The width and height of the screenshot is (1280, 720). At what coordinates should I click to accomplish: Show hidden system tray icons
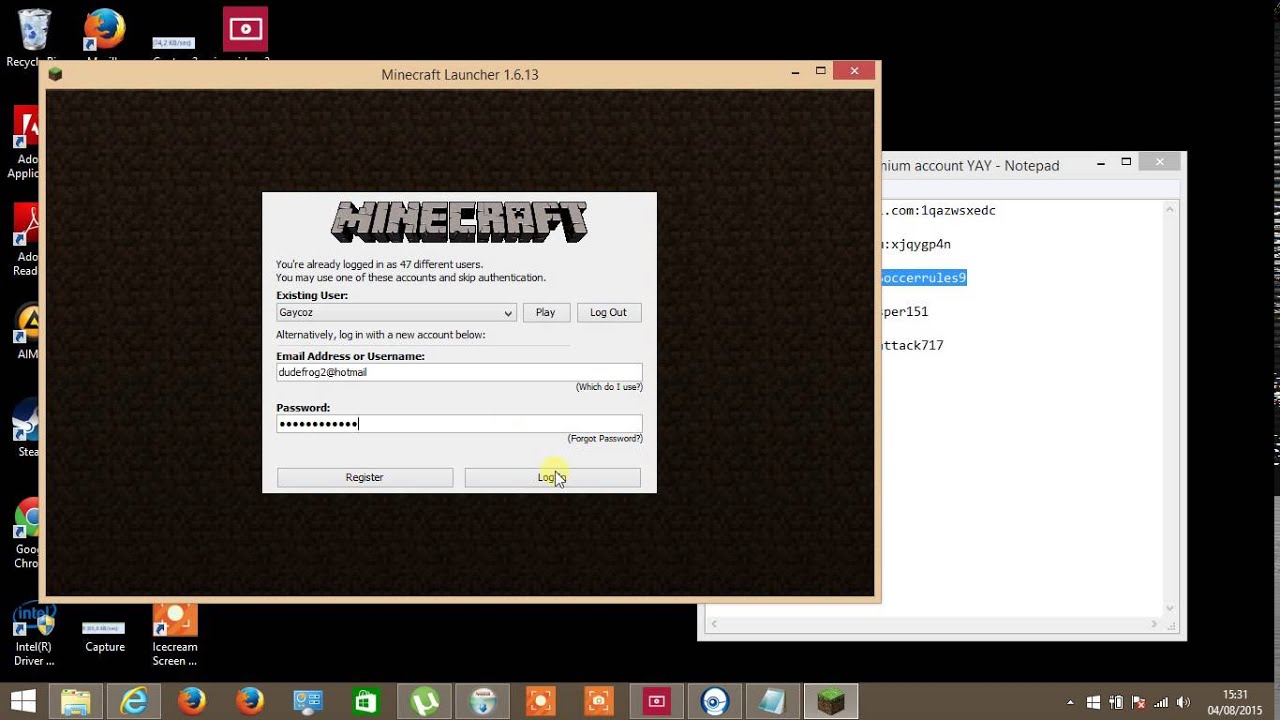pos(1071,702)
